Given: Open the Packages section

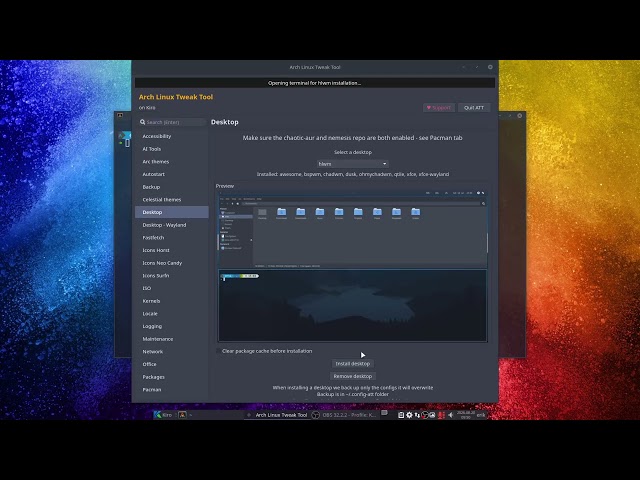Looking at the screenshot, I should pyautogui.click(x=171, y=377).
